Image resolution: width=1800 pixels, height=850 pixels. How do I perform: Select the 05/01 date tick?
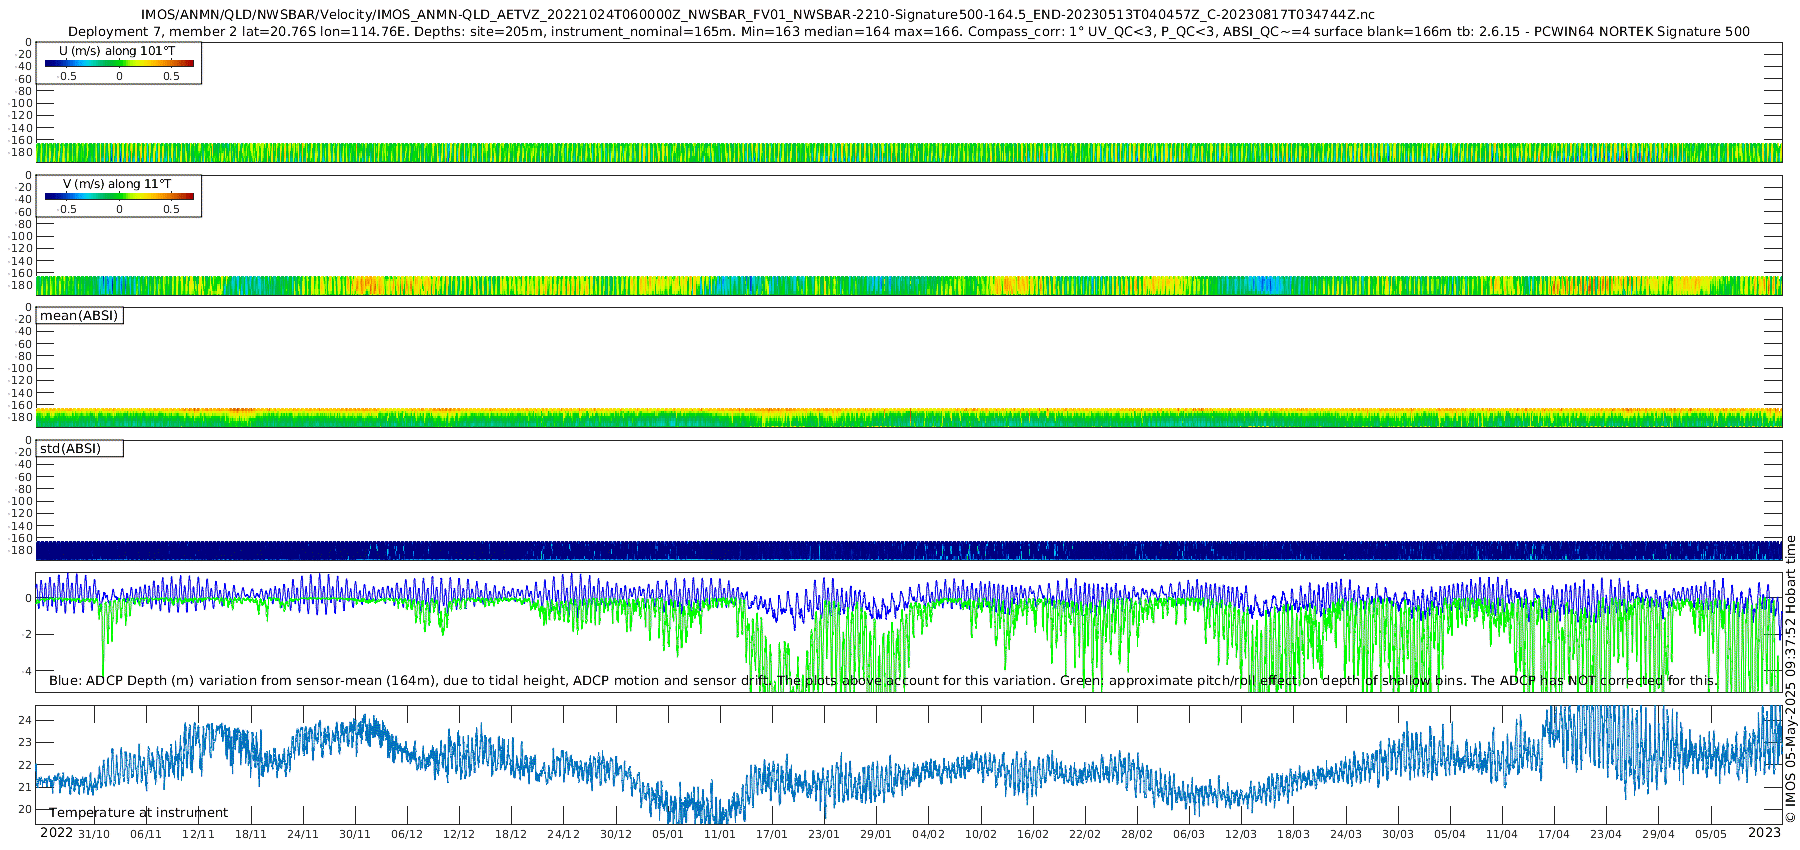point(668,834)
